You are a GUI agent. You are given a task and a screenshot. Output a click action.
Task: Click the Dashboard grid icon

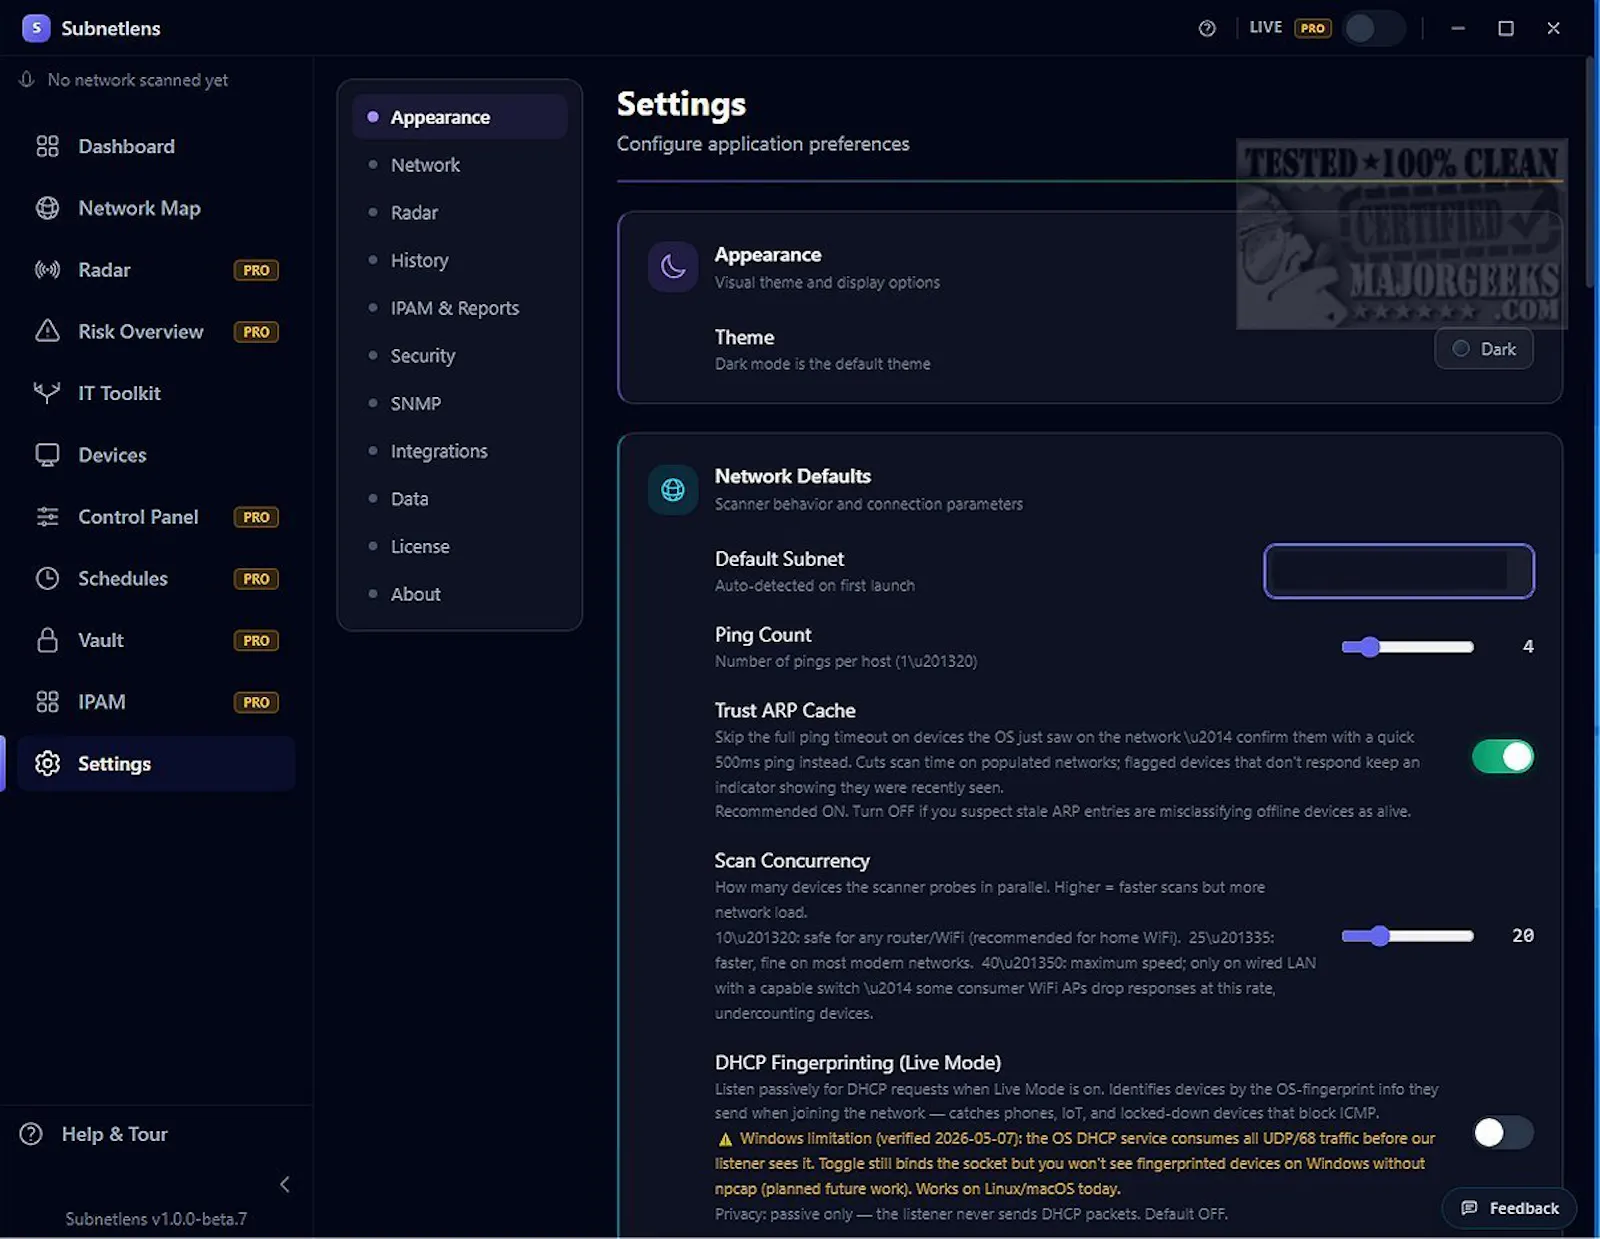click(x=47, y=146)
